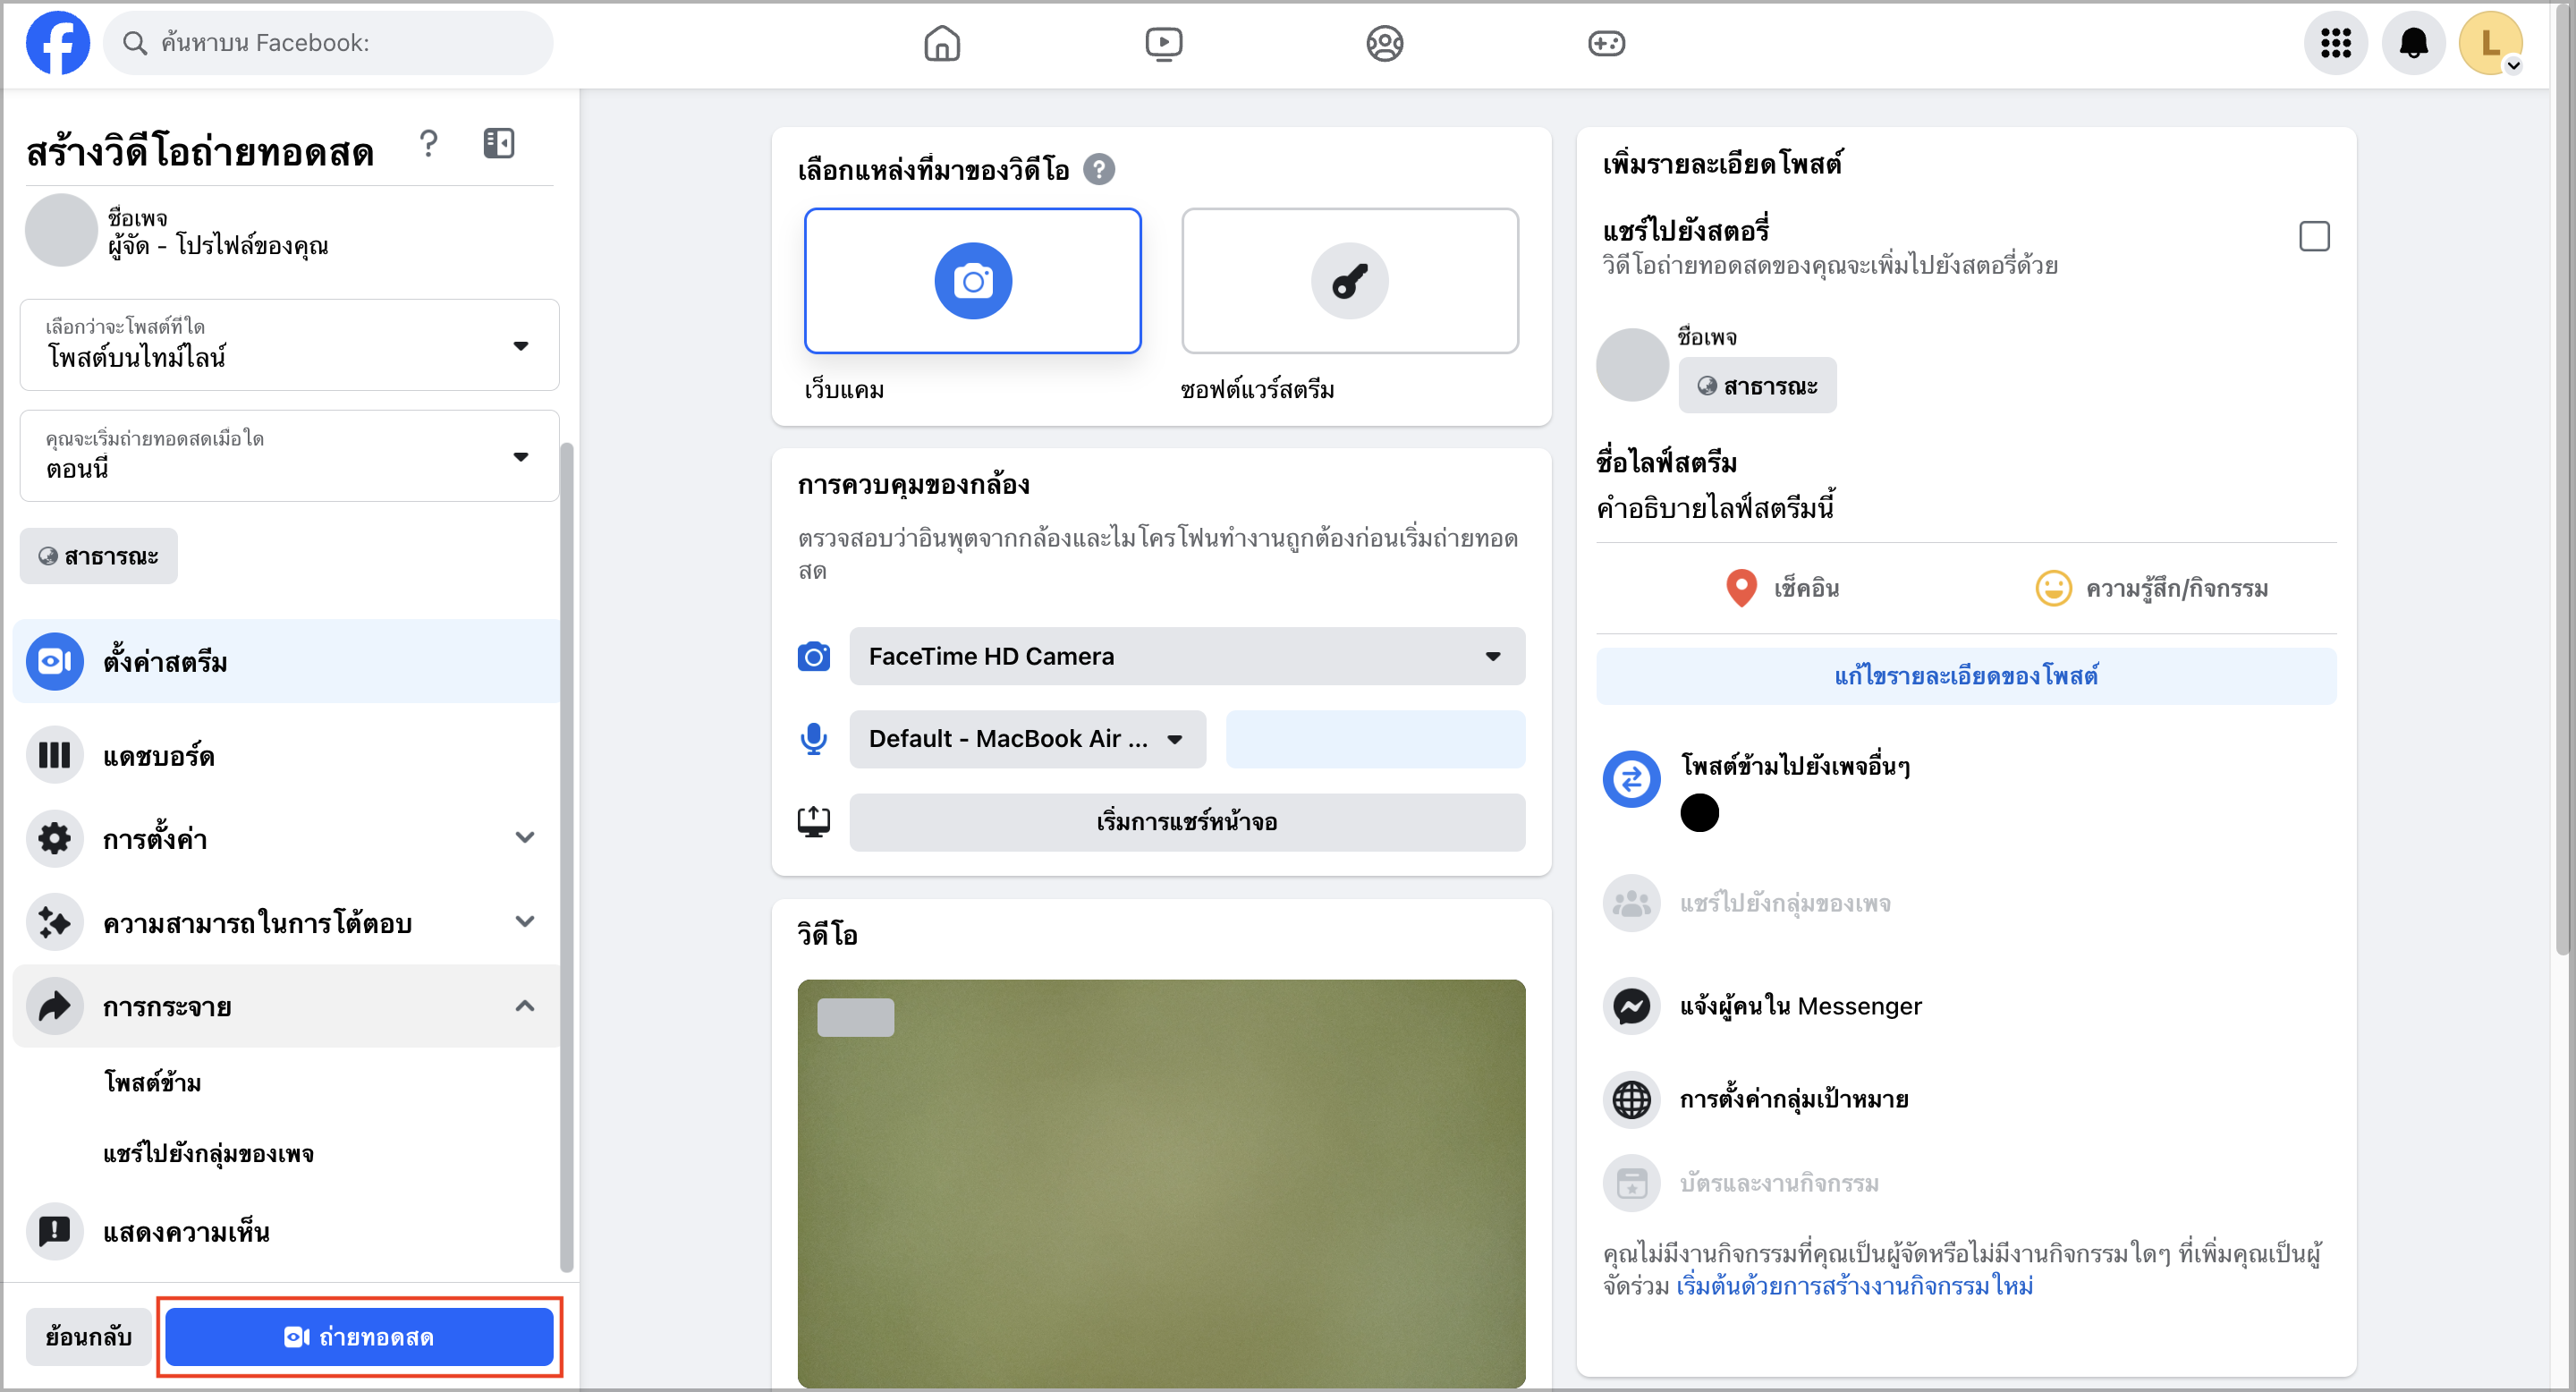Select the เว็บแคม webcam video source
The image size is (2576, 1392).
coord(972,281)
